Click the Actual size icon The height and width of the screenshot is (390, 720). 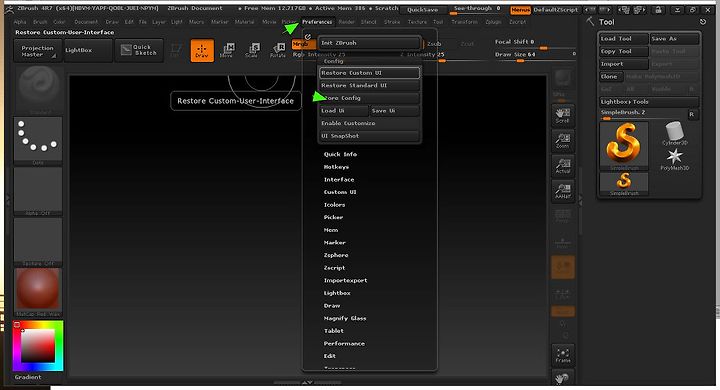[563, 165]
